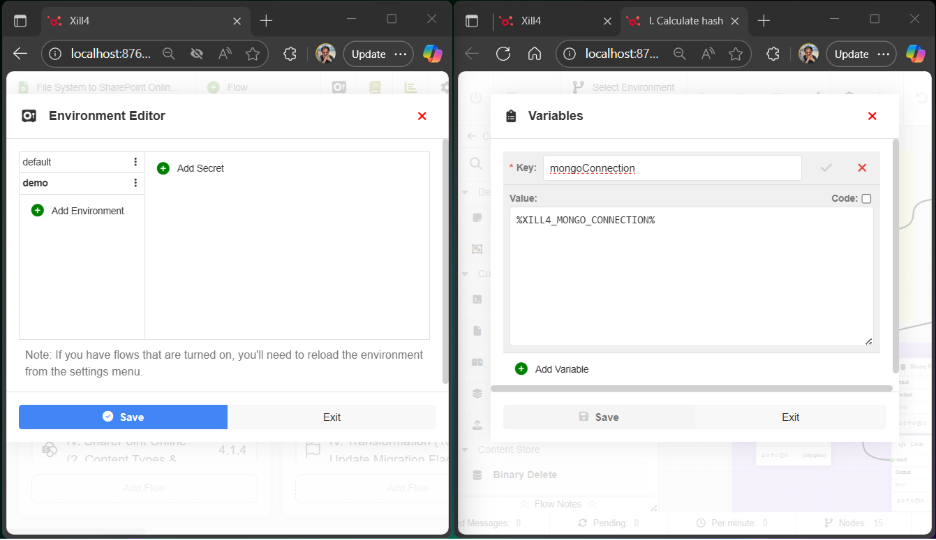The width and height of the screenshot is (936, 540).
Task: Close the Xill4 tab in left browser
Action: [237, 21]
